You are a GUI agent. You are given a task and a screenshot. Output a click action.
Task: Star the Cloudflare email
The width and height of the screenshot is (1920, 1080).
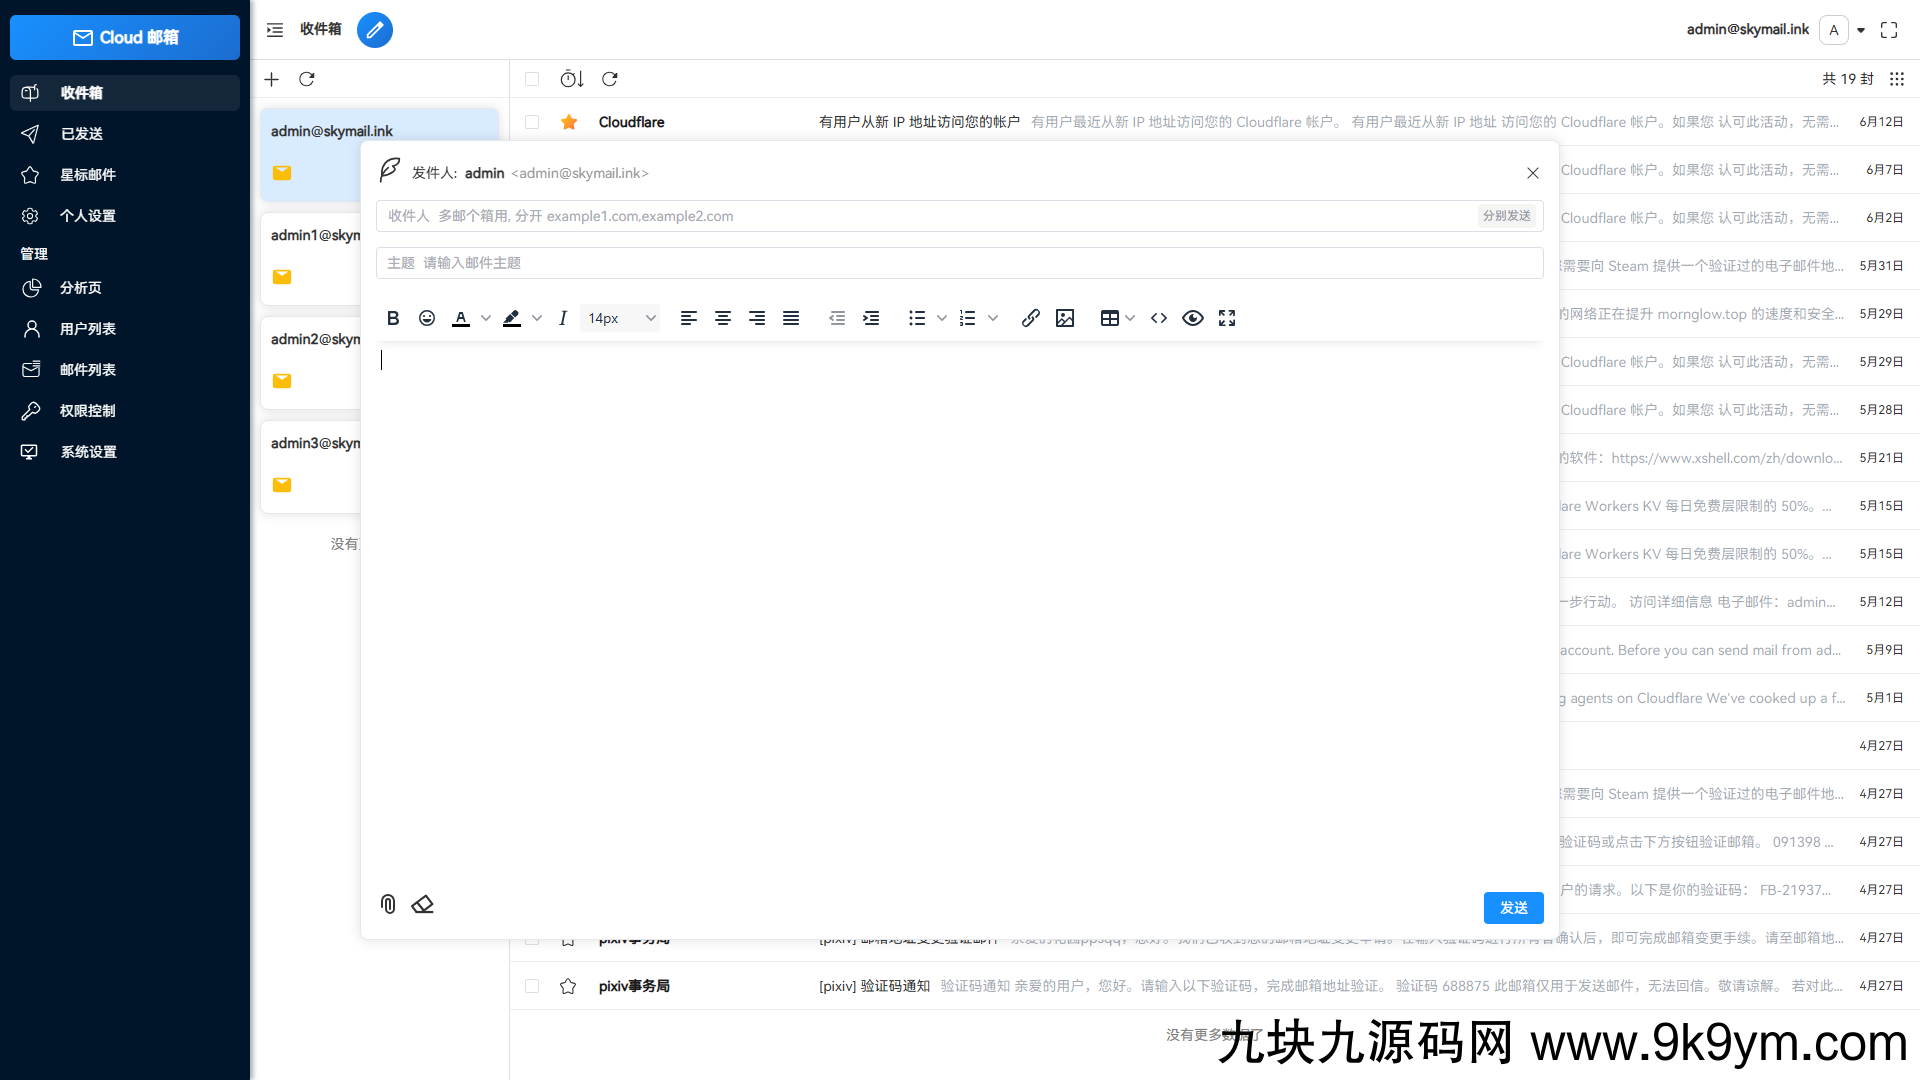click(568, 122)
